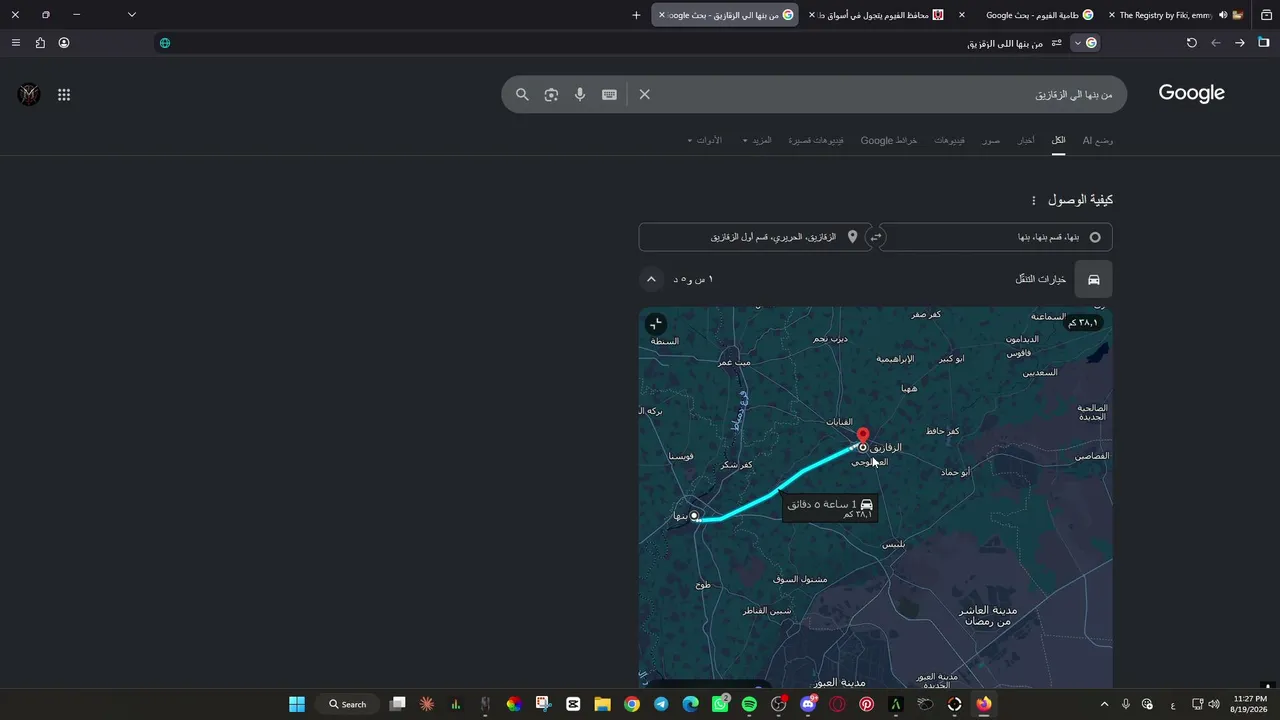Image resolution: width=1280 pixels, height=720 pixels.
Task: Clear the search query with X
Action: click(x=645, y=94)
